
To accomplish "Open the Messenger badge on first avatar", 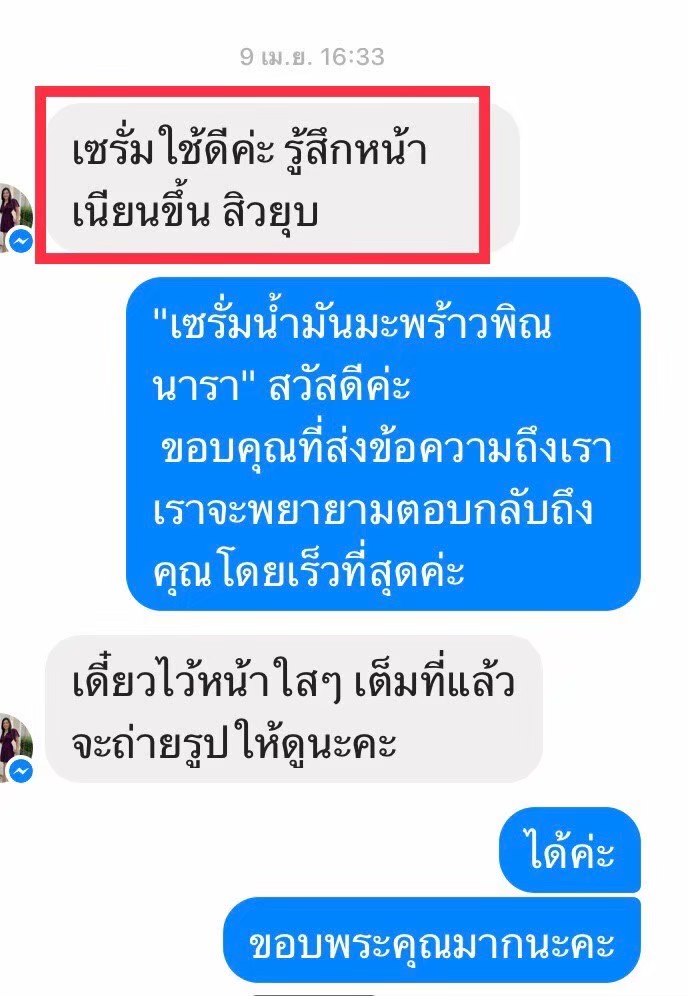I will click(x=22, y=241).
